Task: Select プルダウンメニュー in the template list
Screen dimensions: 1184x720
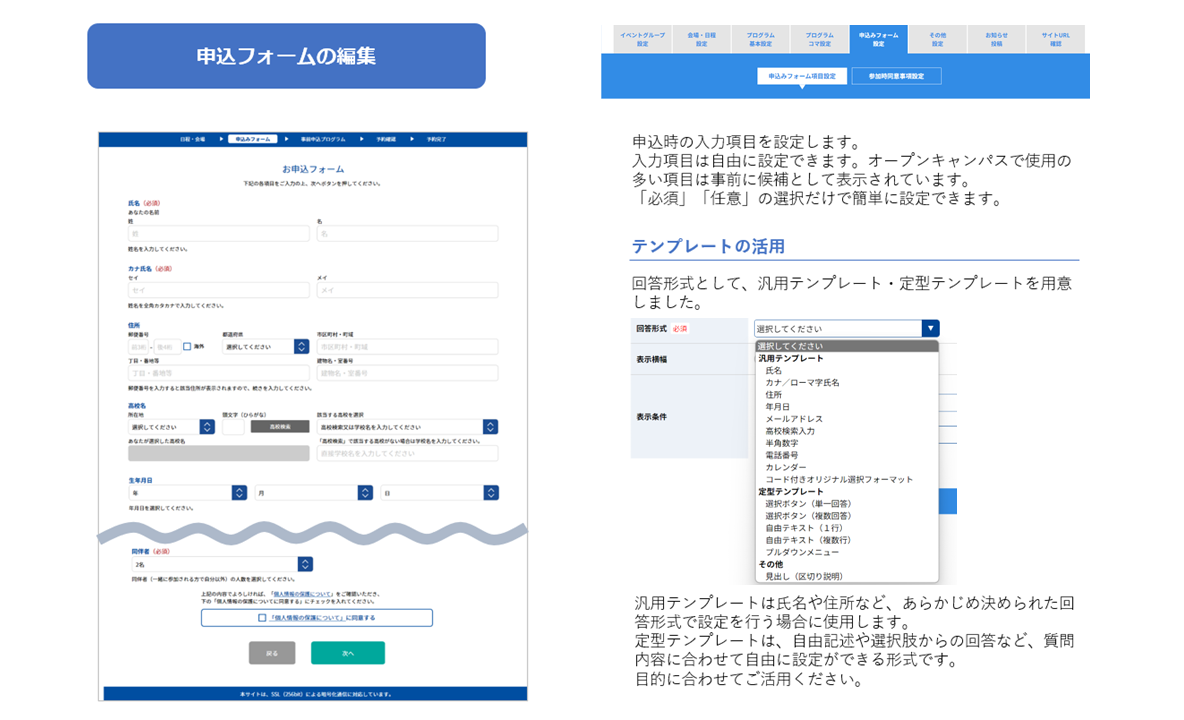Action: pos(802,552)
